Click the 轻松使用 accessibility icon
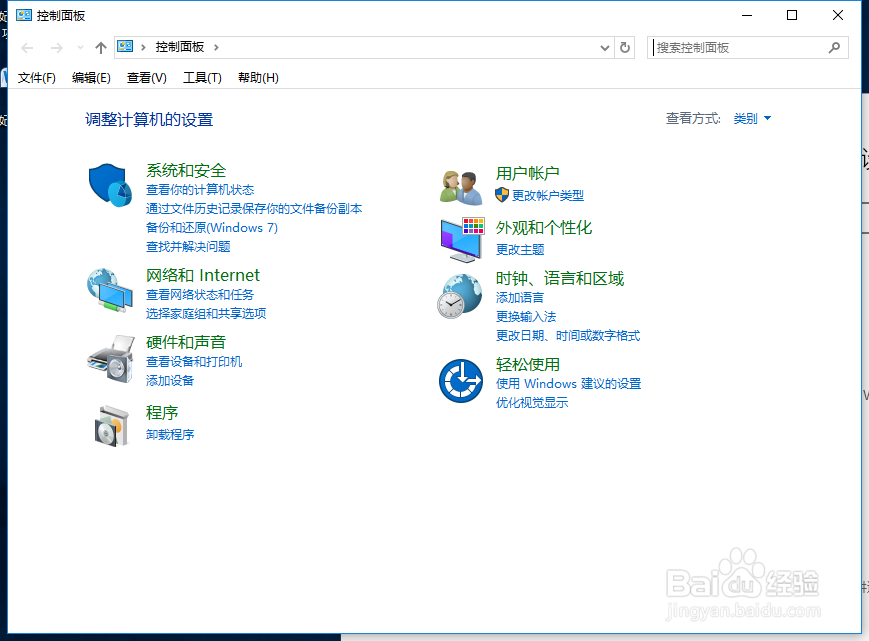The image size is (869, 641). tap(459, 381)
